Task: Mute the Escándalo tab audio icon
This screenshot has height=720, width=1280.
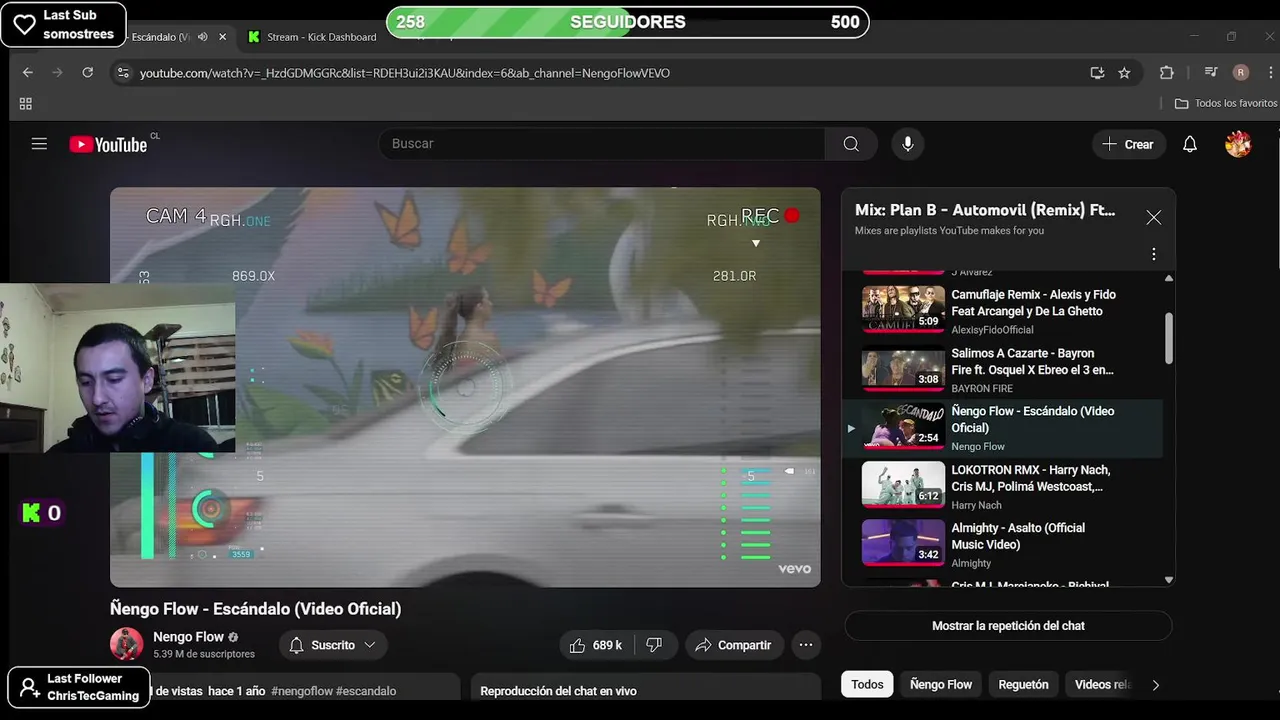Action: tap(203, 37)
